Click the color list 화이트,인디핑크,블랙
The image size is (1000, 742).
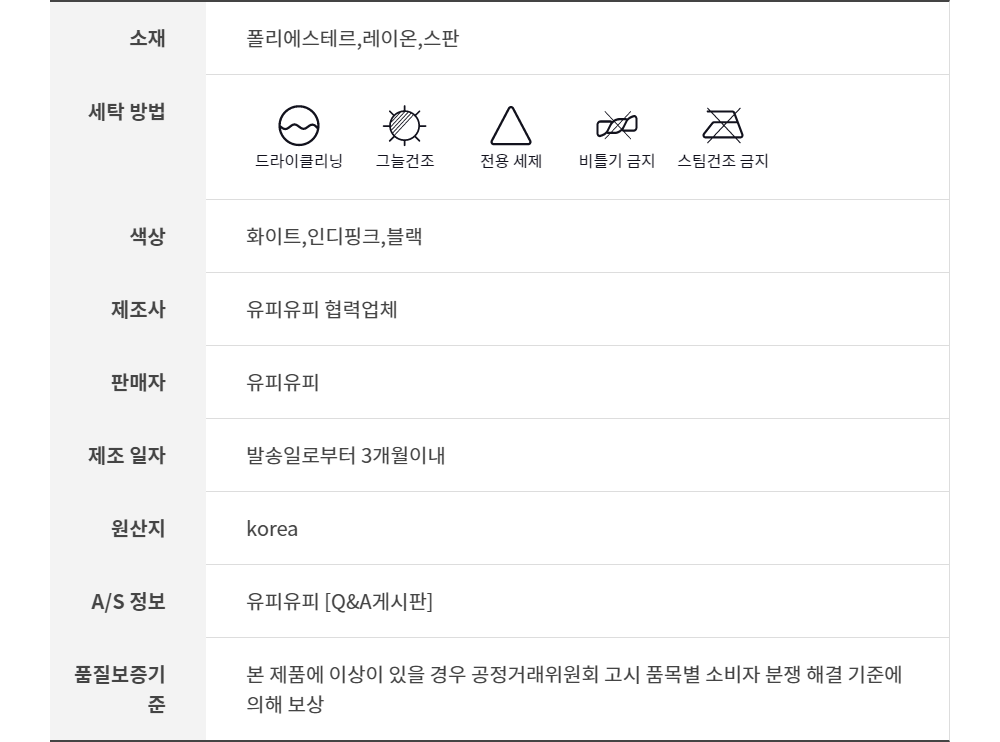click(334, 237)
